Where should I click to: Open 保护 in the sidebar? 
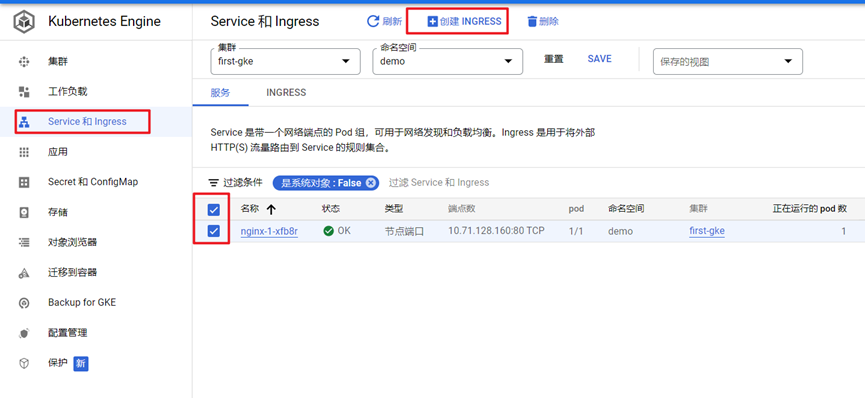58,363
